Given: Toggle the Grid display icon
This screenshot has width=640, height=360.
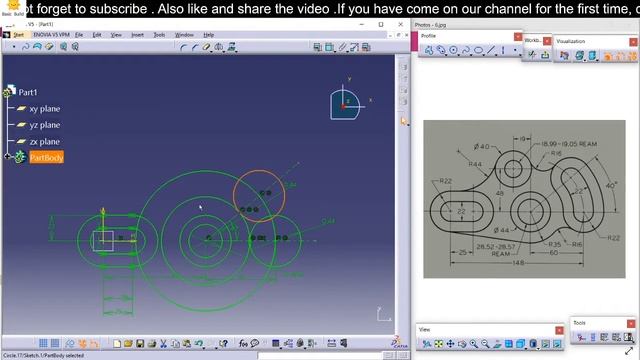Looking at the screenshot, I should pos(43,344).
